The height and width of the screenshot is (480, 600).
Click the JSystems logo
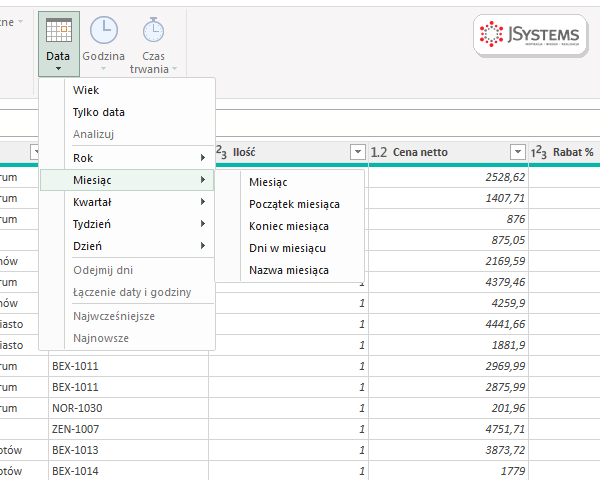tap(530, 36)
